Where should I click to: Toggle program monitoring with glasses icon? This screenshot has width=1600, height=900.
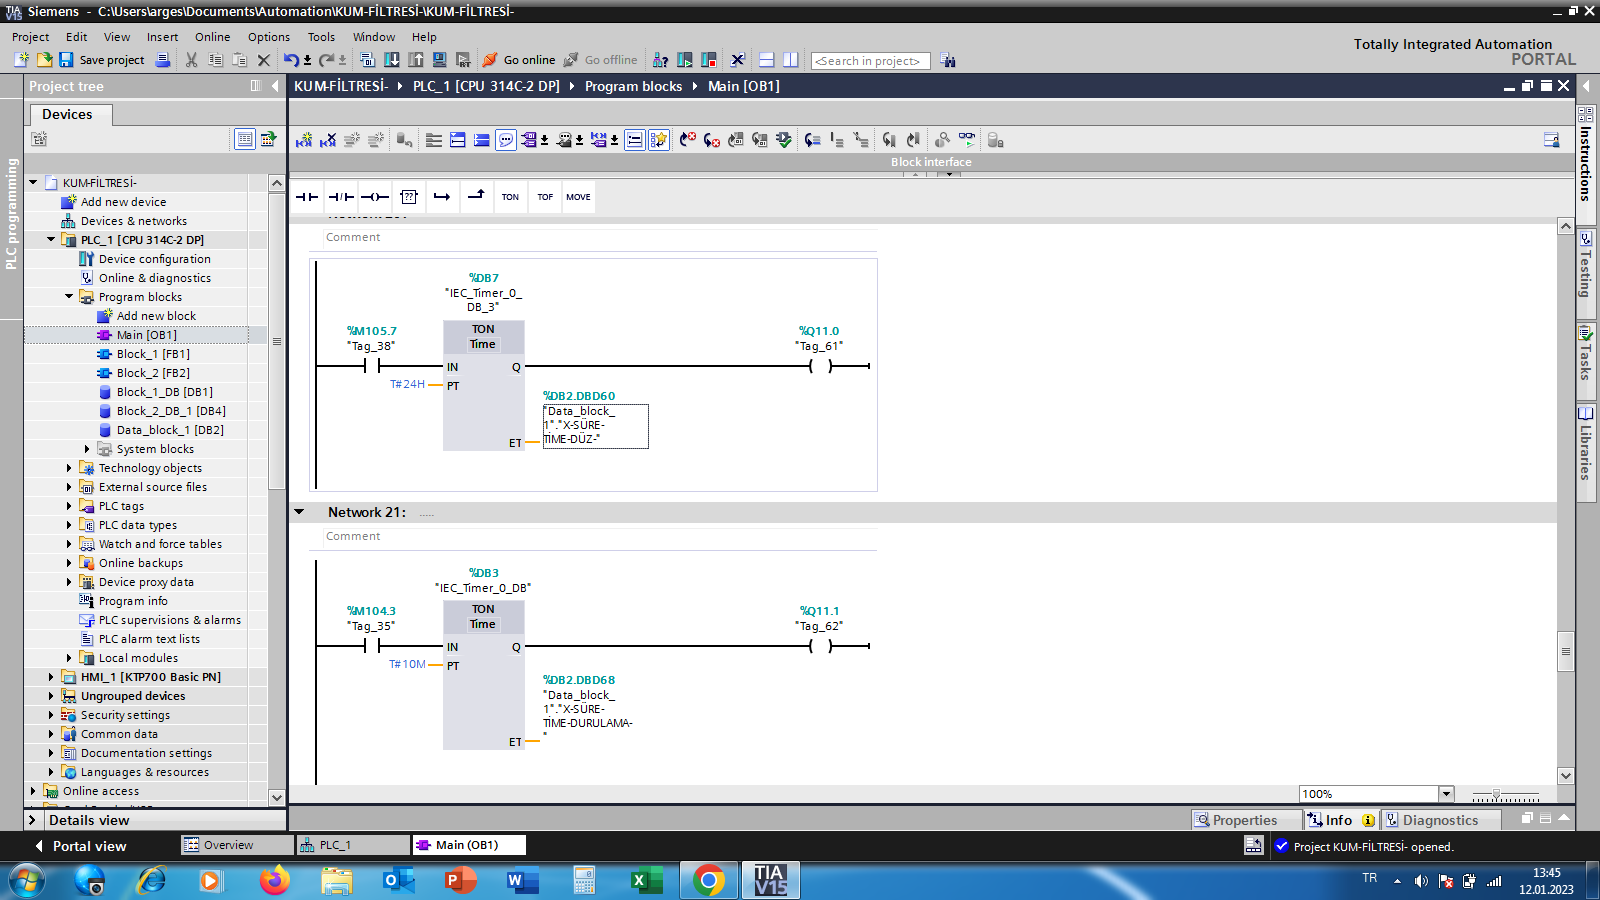click(x=967, y=140)
